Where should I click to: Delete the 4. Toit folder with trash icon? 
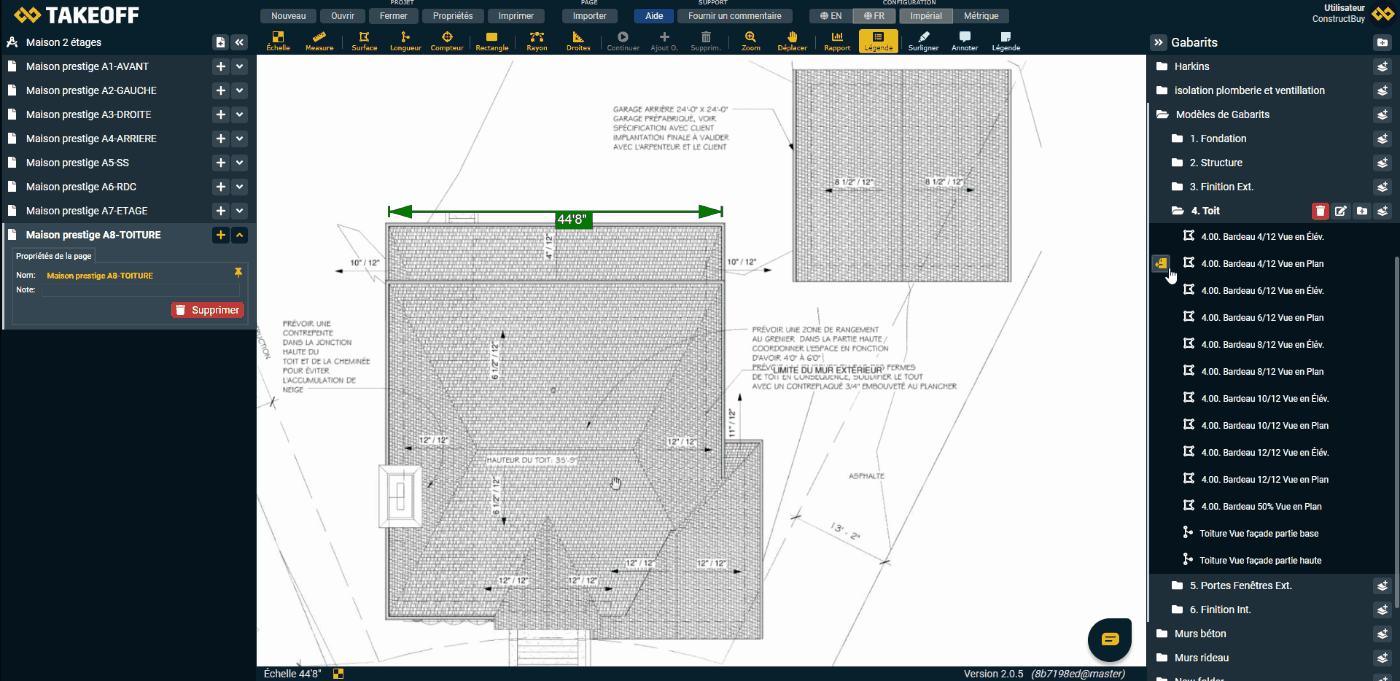[1320, 211]
